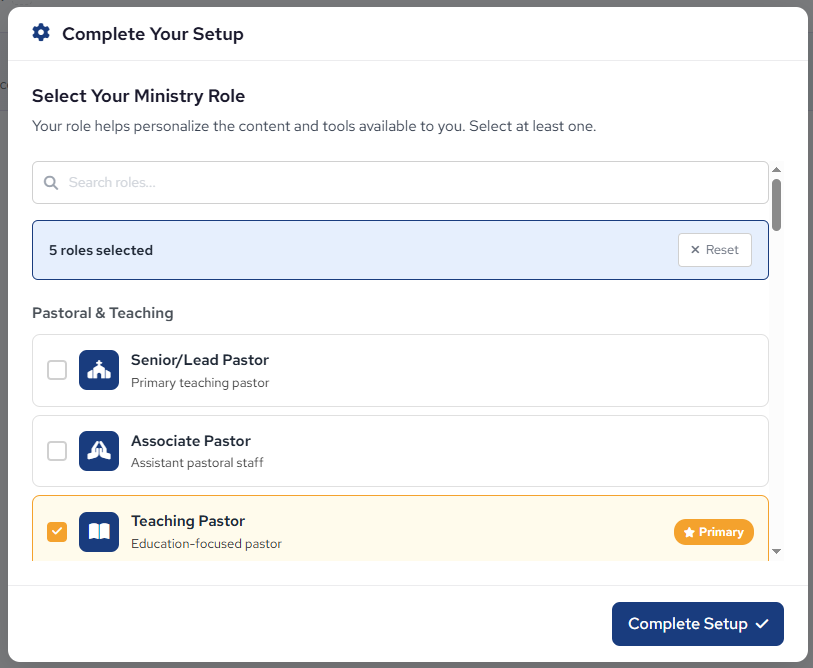Click the gear icon beside Complete Your Setup
813x668 pixels.
click(41, 33)
